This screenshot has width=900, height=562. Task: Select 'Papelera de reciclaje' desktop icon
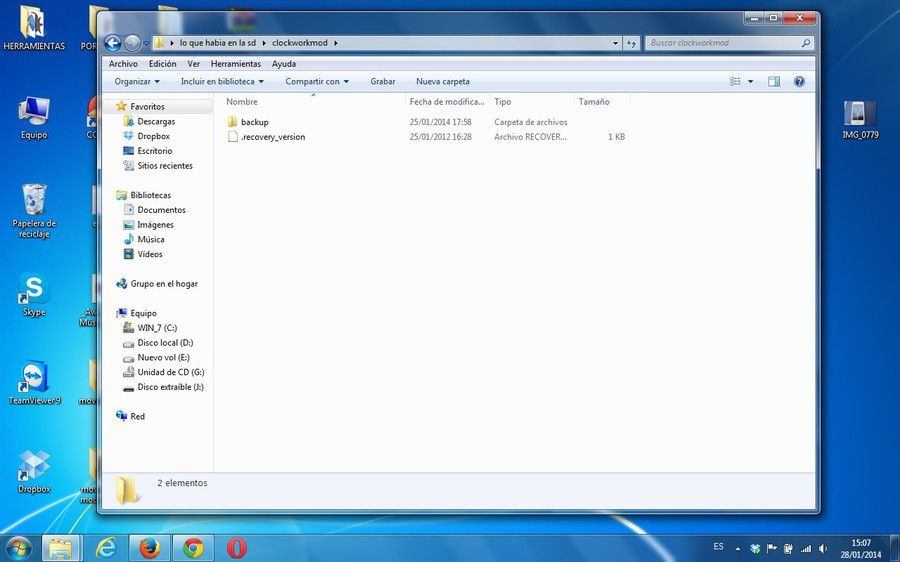pos(34,211)
